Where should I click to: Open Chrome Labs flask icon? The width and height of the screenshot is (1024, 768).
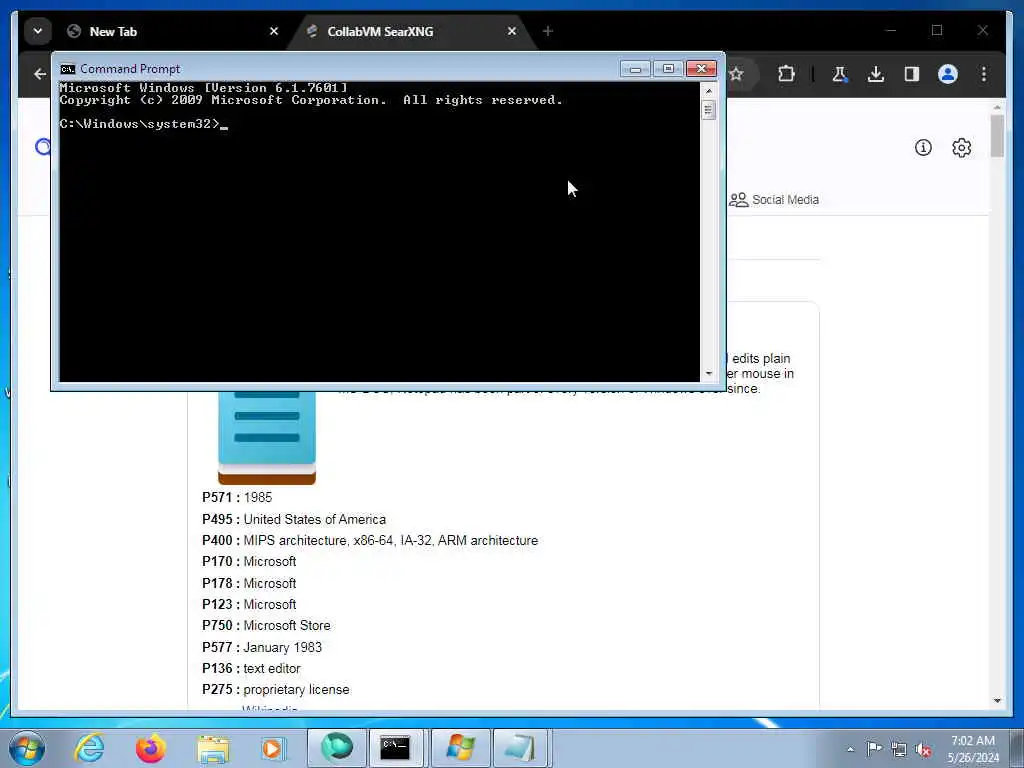coord(840,74)
